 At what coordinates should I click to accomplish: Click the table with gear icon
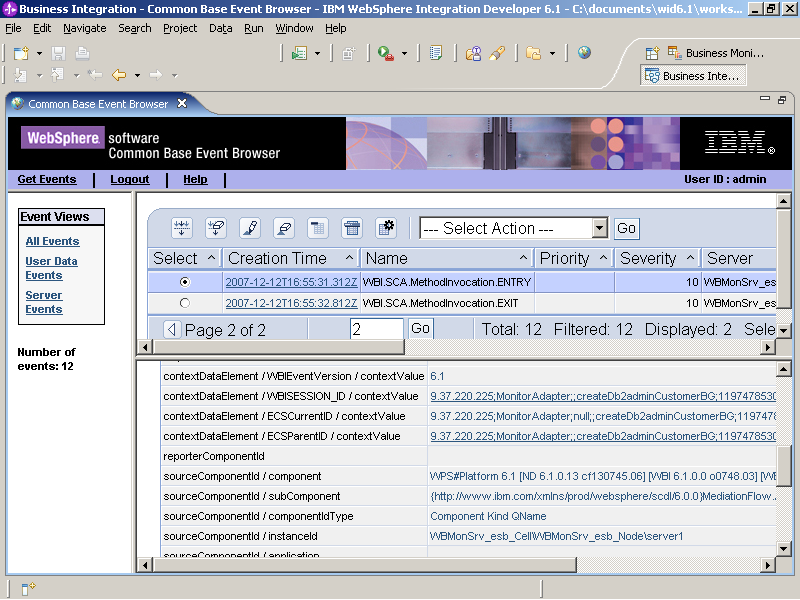point(386,228)
